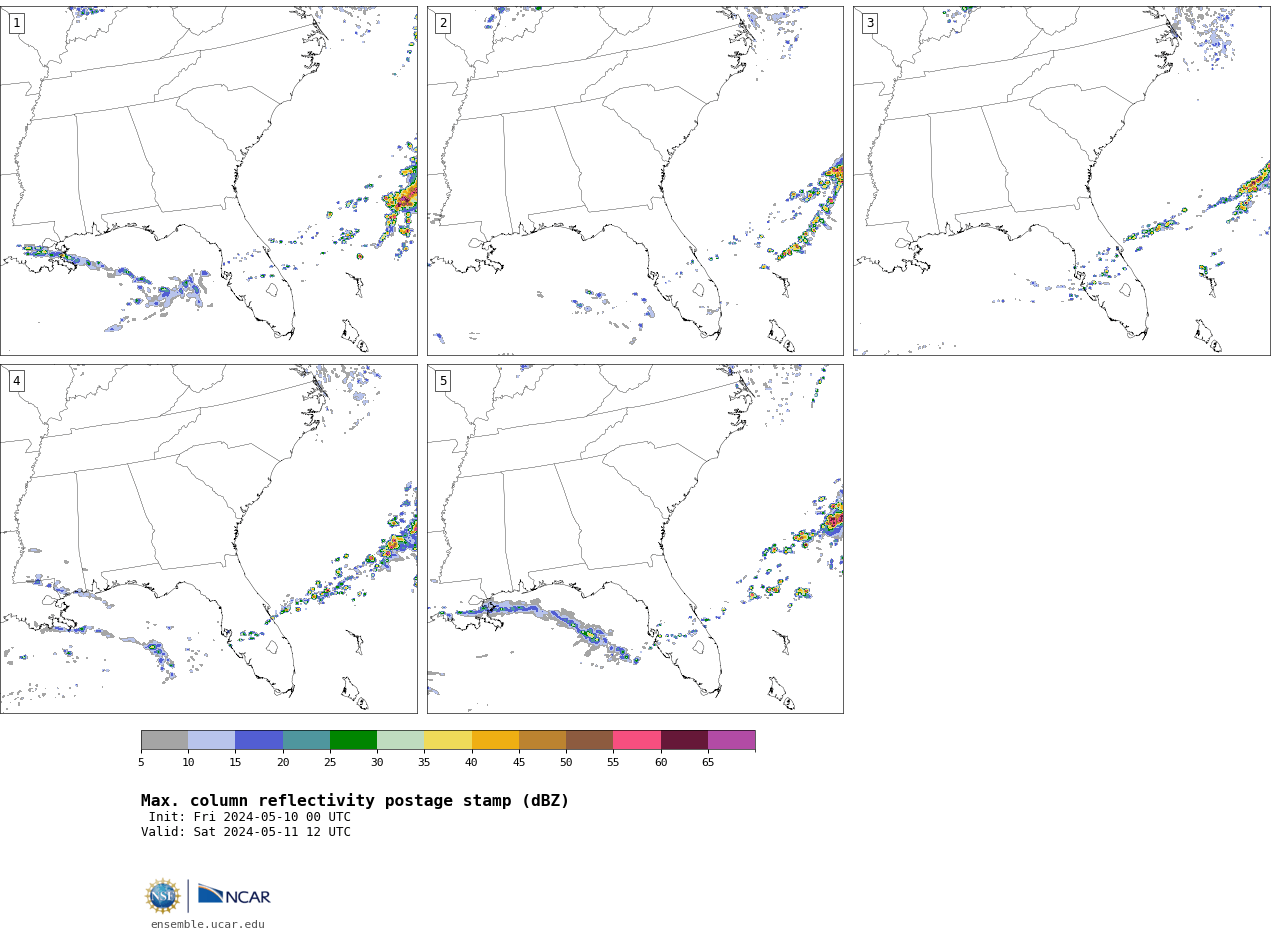Image resolution: width=1280 pixels, height=936 pixels.
Task: Click the '35' colorbar tick label
Action: click(x=424, y=763)
